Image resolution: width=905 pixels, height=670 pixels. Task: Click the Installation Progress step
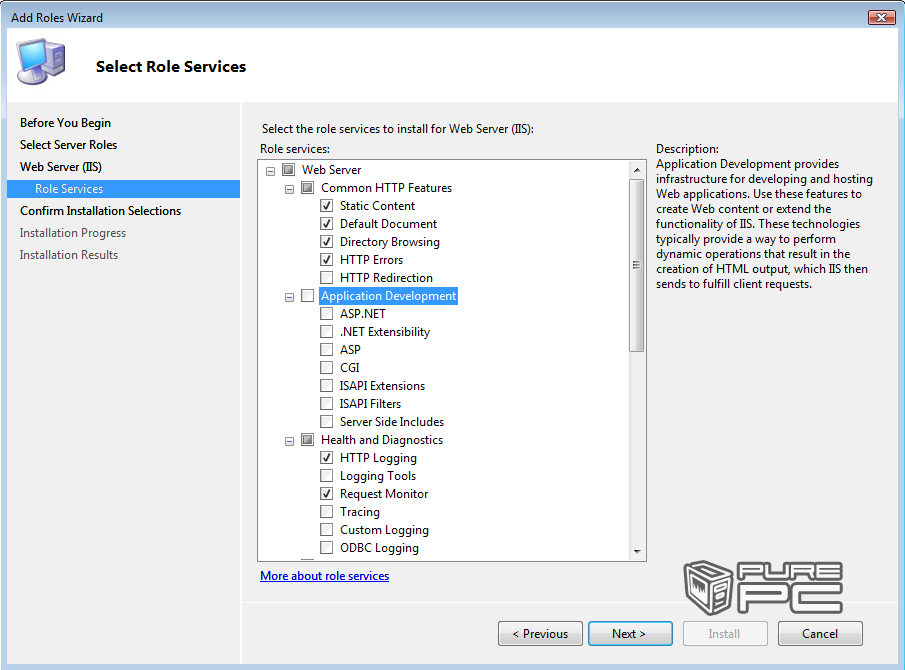73,233
